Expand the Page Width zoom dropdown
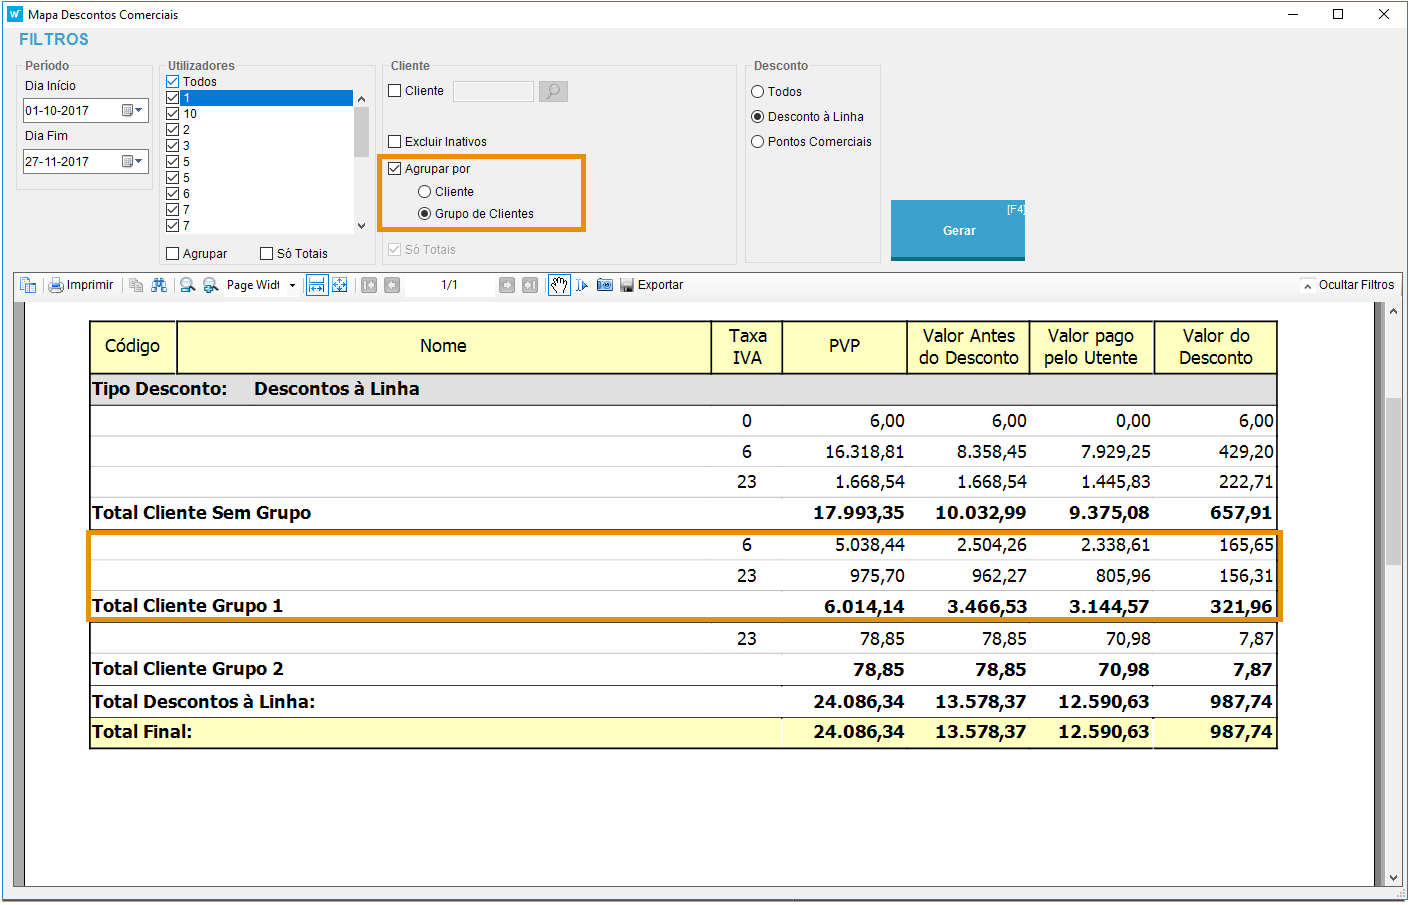Screen dimensions: 1410x905 [x=292, y=286]
